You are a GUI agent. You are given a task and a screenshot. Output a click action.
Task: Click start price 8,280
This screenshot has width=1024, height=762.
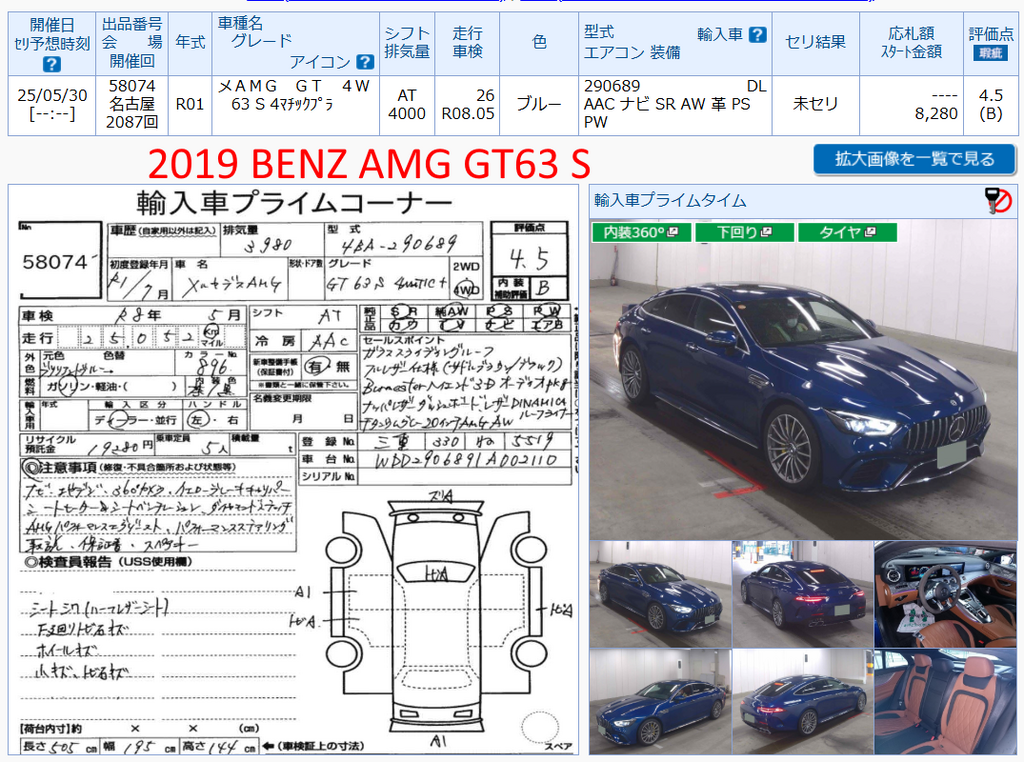point(936,114)
